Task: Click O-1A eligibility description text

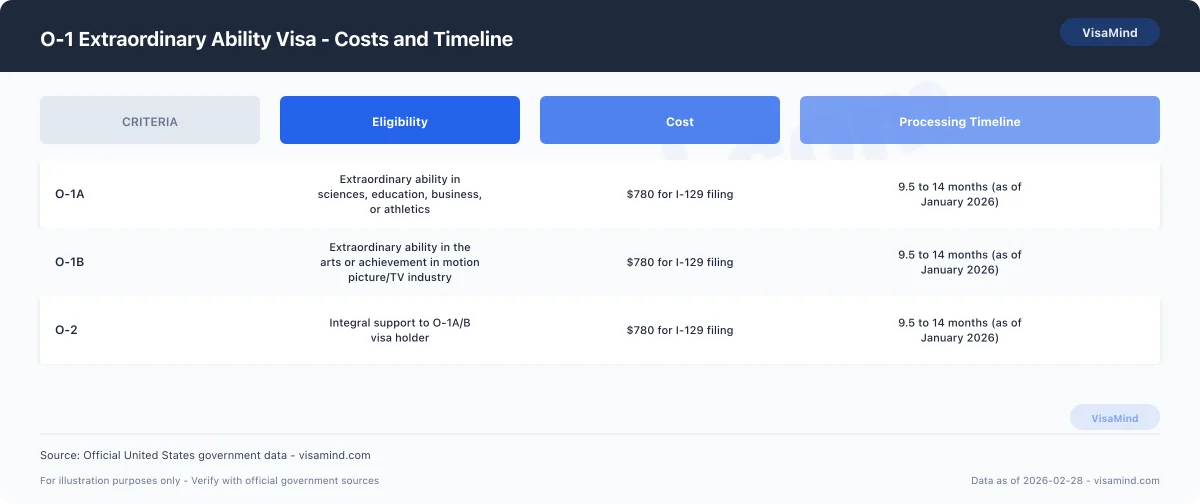Action: pos(400,194)
